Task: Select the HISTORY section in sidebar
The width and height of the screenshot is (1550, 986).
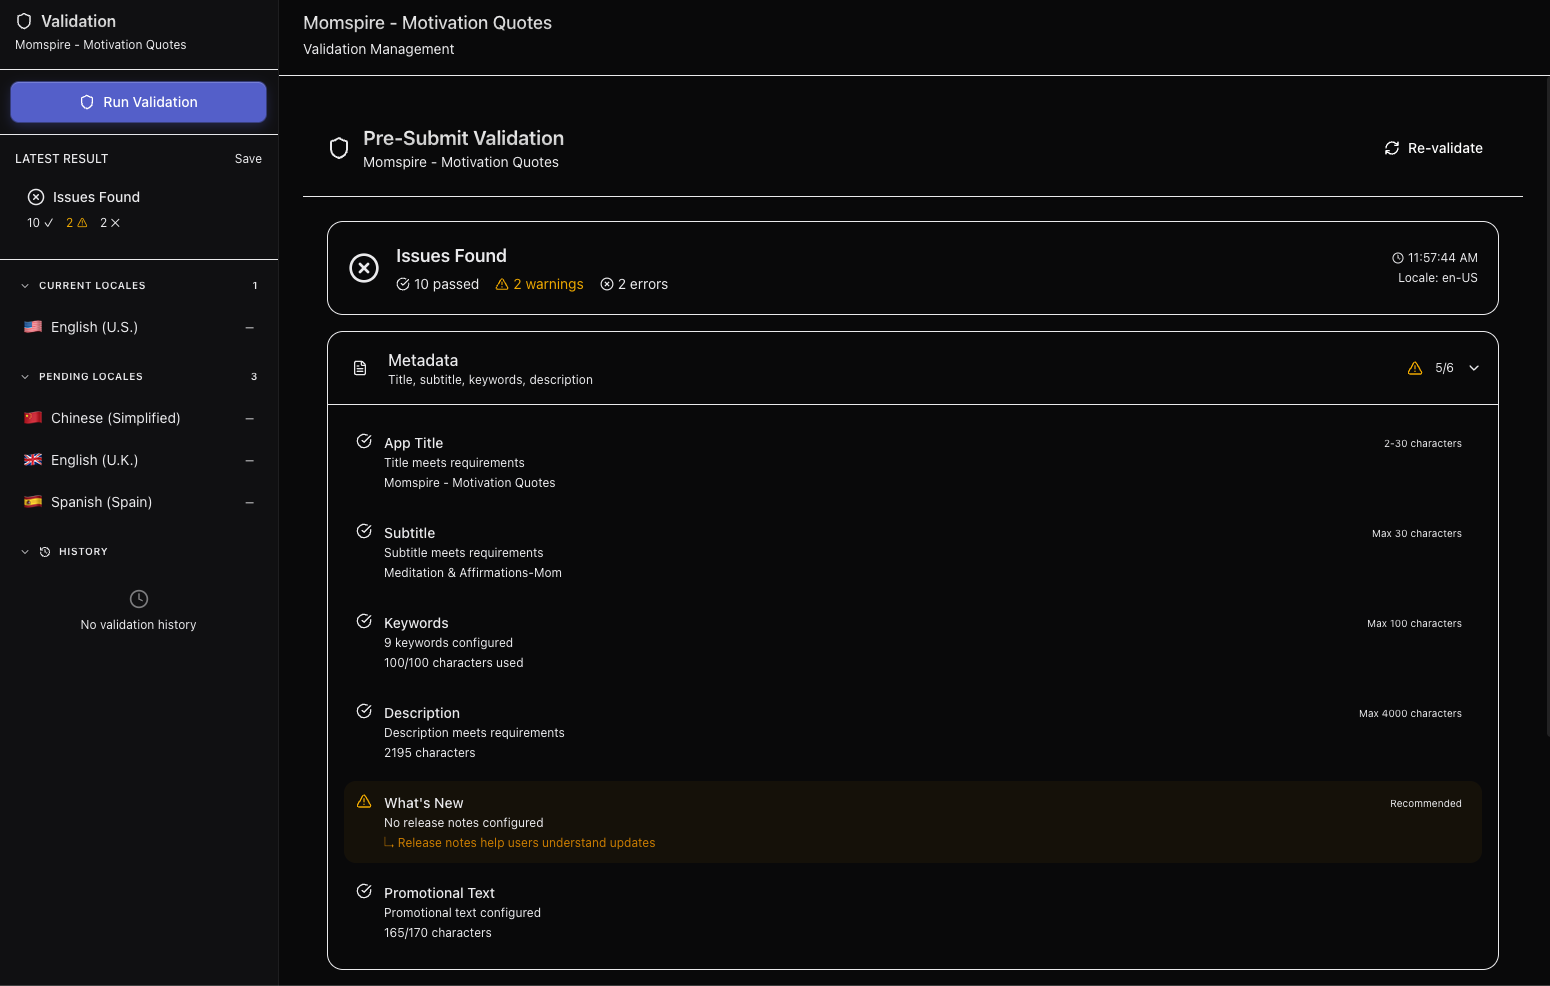Action: coord(83,551)
